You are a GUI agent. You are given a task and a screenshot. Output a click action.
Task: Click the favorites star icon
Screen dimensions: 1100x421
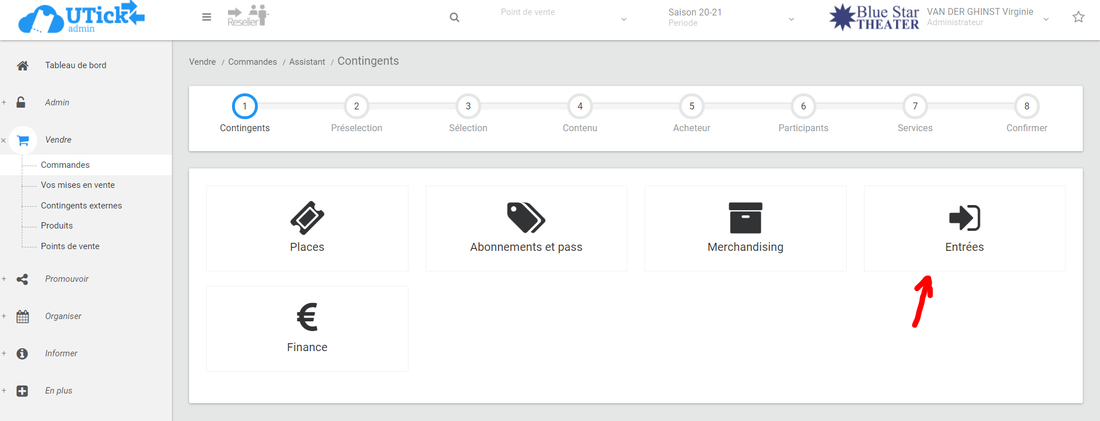(1078, 17)
